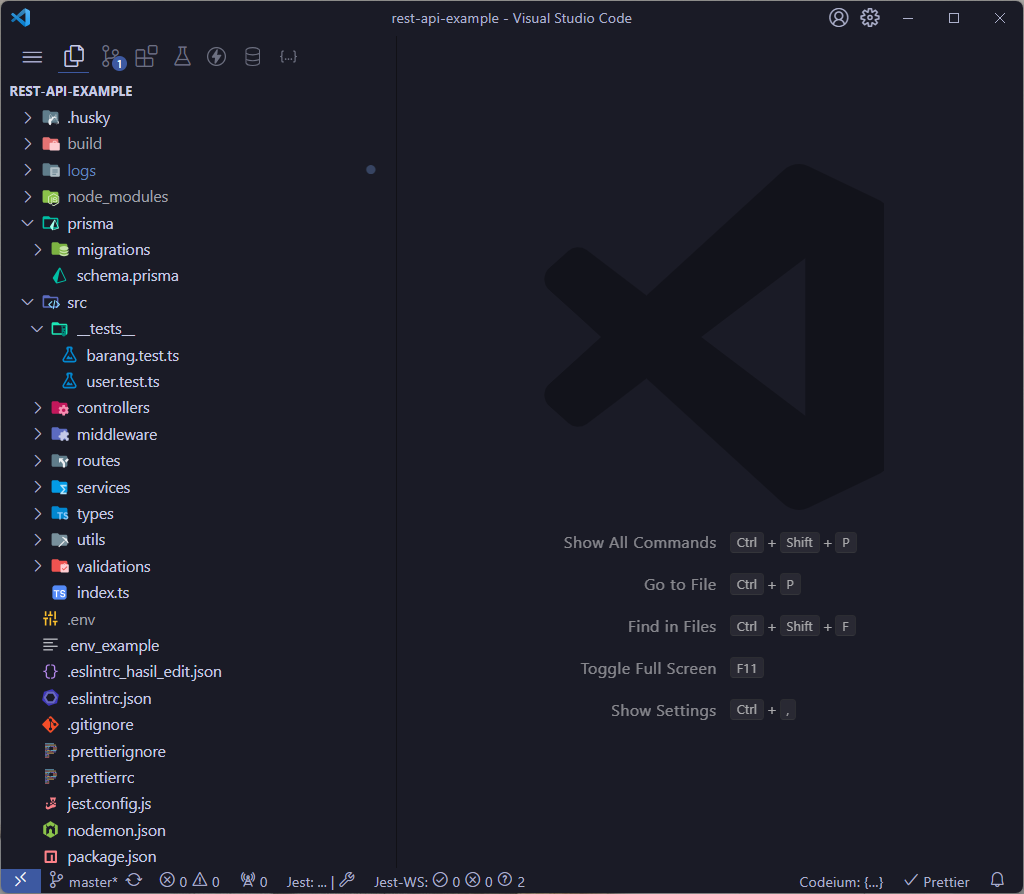Open the Extensions view
This screenshot has height=894, width=1024.
coord(146,56)
